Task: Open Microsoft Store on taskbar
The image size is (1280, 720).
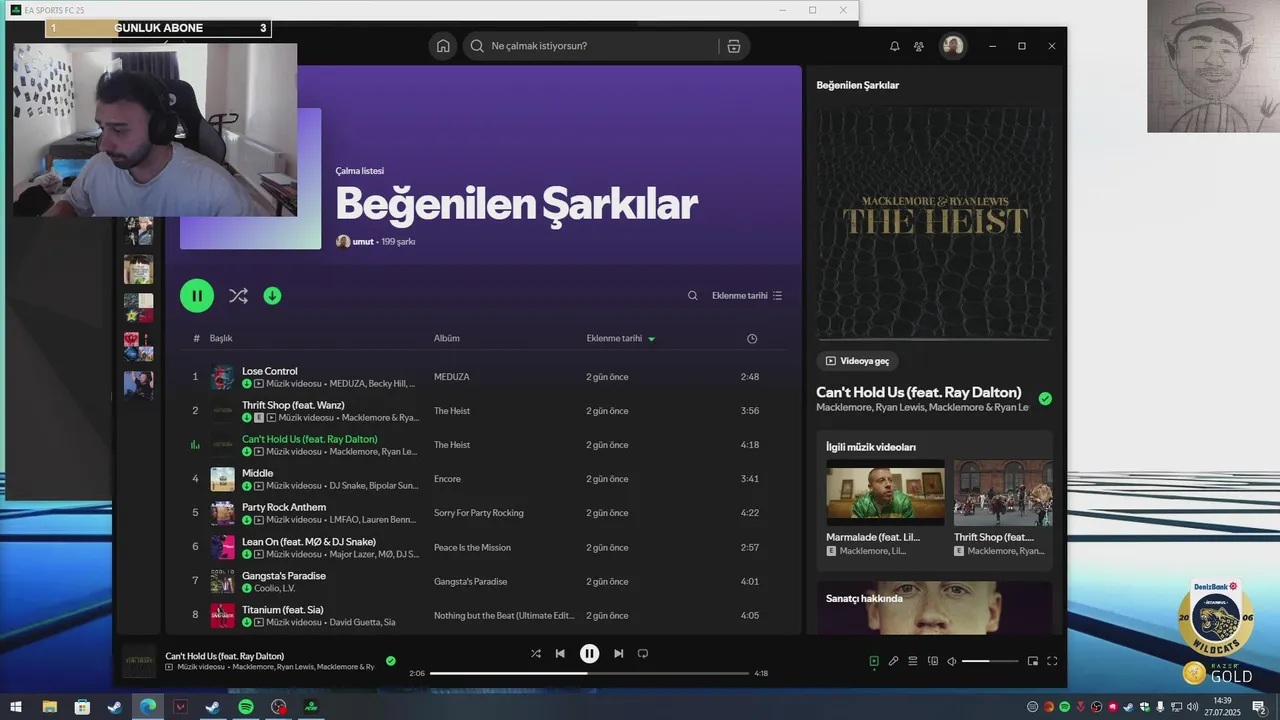Action: click(82, 707)
